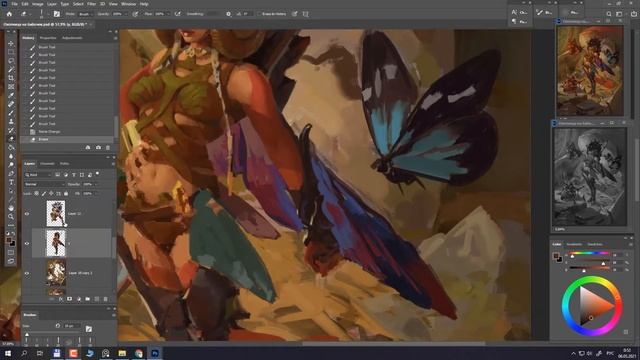
Task: Enable Erase to History checkbox
Action: (x=259, y=14)
